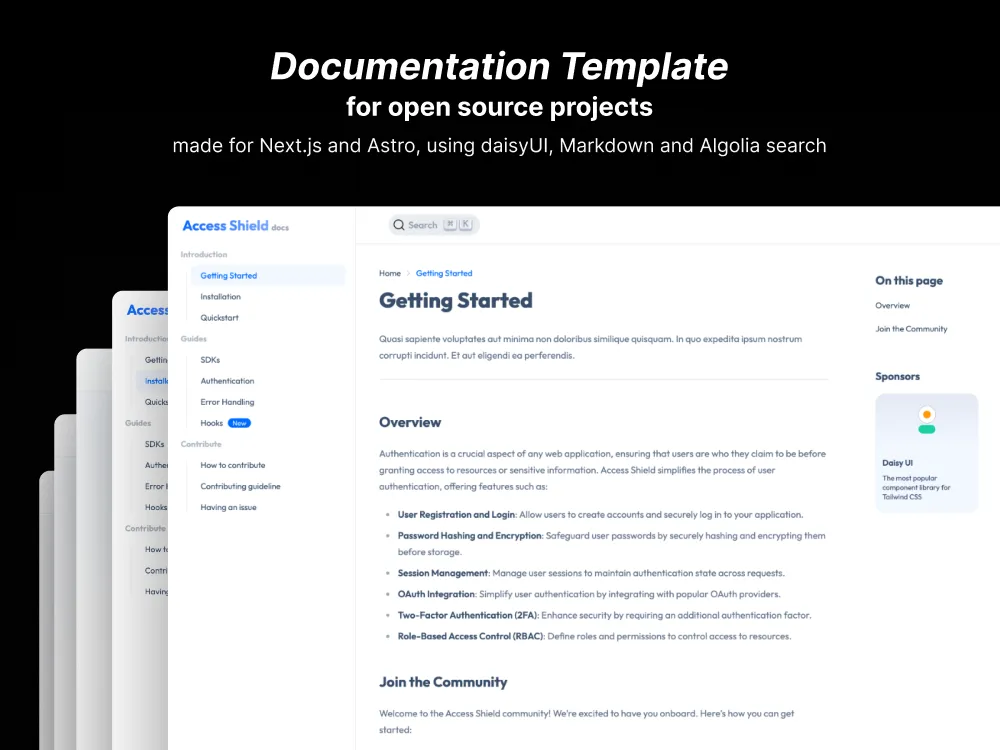
Task: Open the Error Handling guide
Action: 229,401
